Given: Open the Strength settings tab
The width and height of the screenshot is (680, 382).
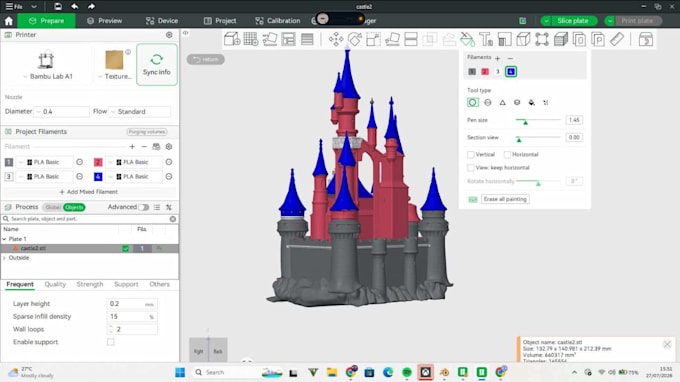Looking at the screenshot, I should pyautogui.click(x=90, y=284).
